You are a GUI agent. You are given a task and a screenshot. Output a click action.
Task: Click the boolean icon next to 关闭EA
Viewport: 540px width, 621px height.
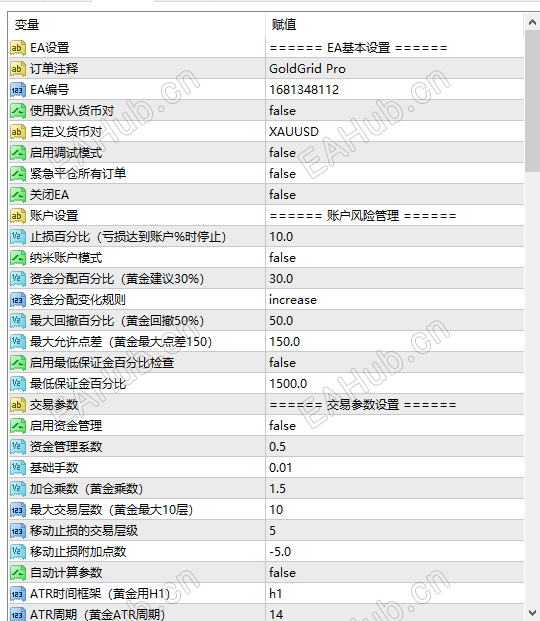tap(17, 195)
